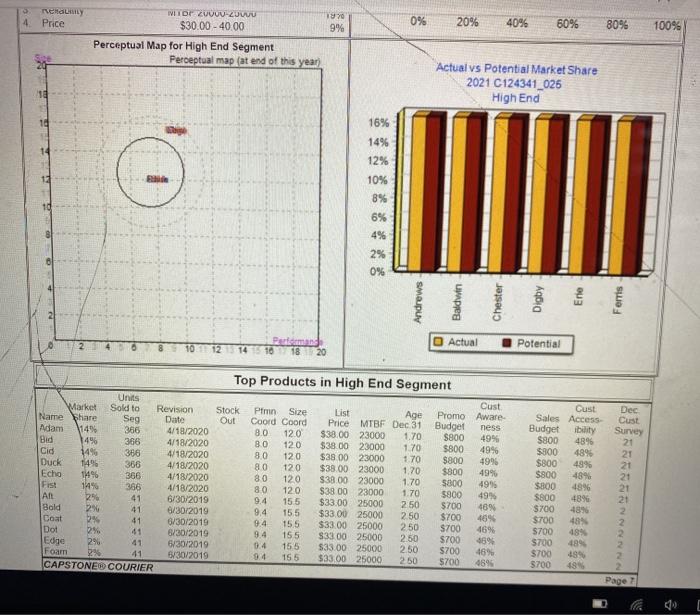Click the 16% label on the chart's vertical axis
The height and width of the screenshot is (615, 700).
click(x=378, y=122)
